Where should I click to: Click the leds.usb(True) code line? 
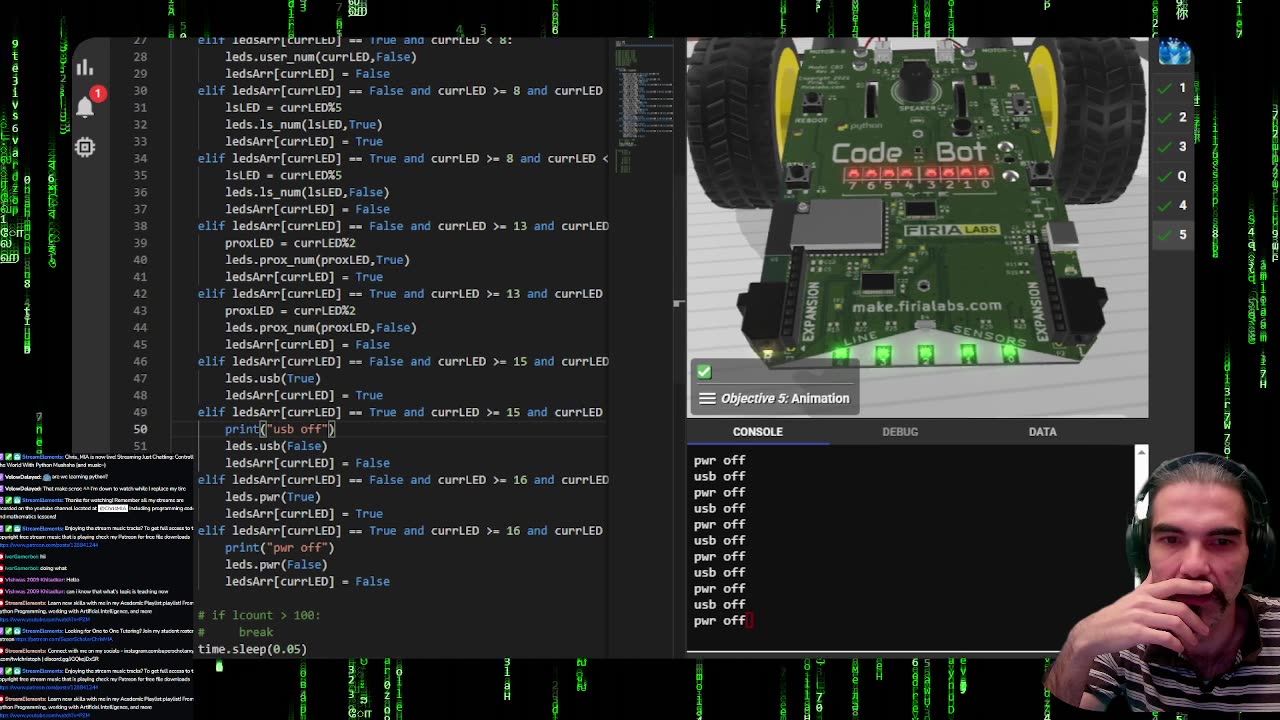(x=273, y=378)
